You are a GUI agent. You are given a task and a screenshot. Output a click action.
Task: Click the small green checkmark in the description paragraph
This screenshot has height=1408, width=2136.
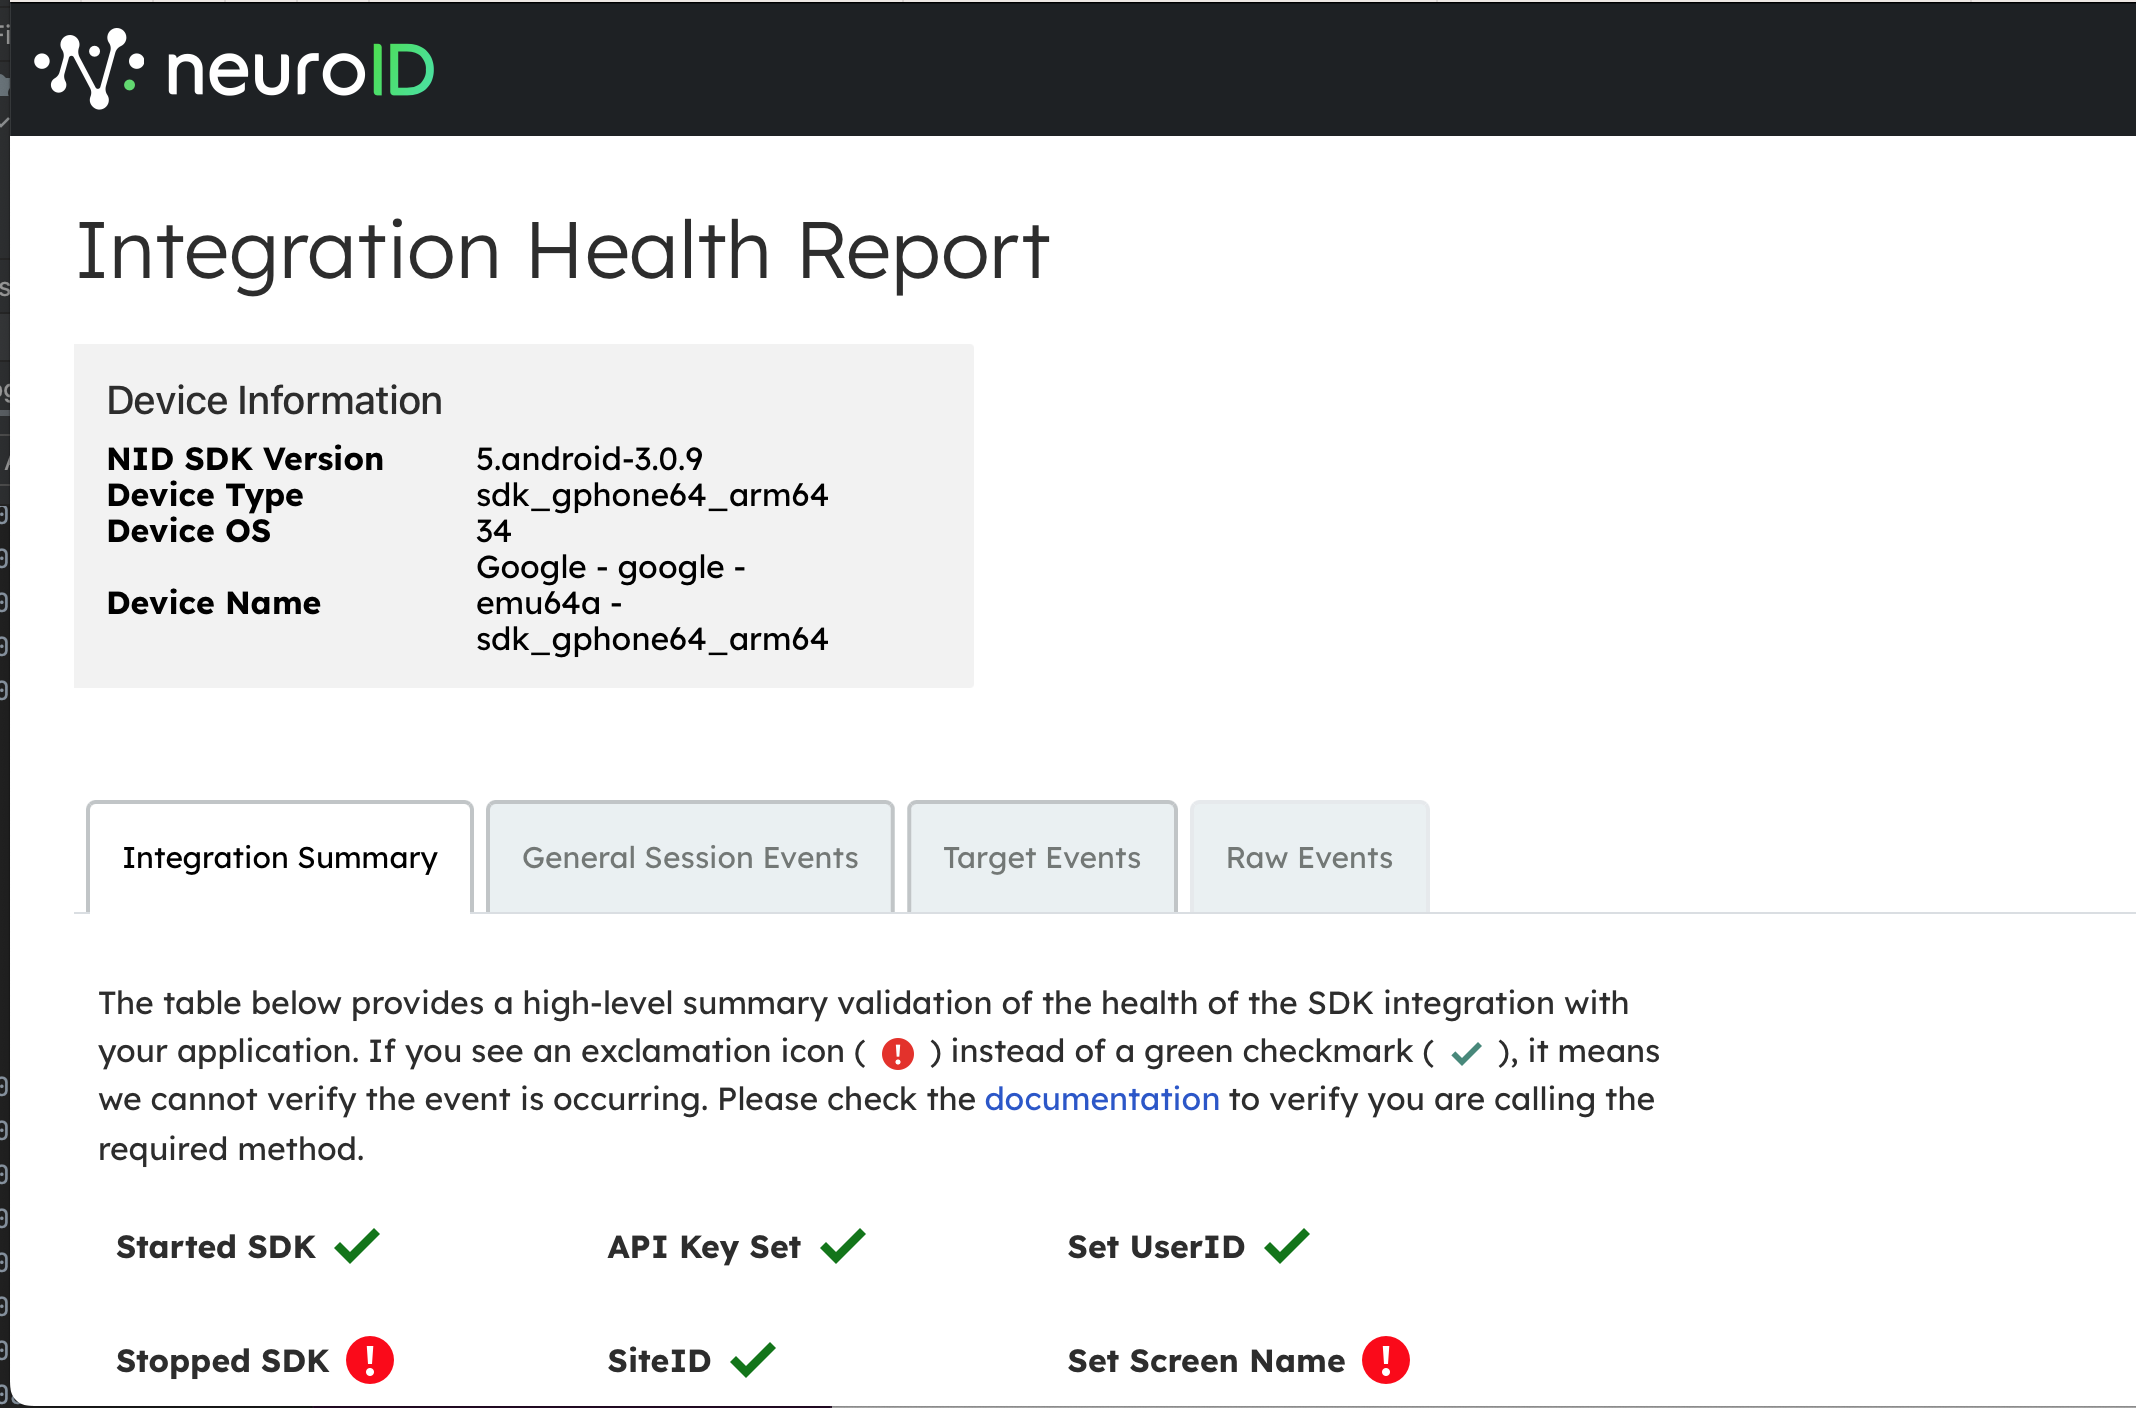[1466, 1053]
